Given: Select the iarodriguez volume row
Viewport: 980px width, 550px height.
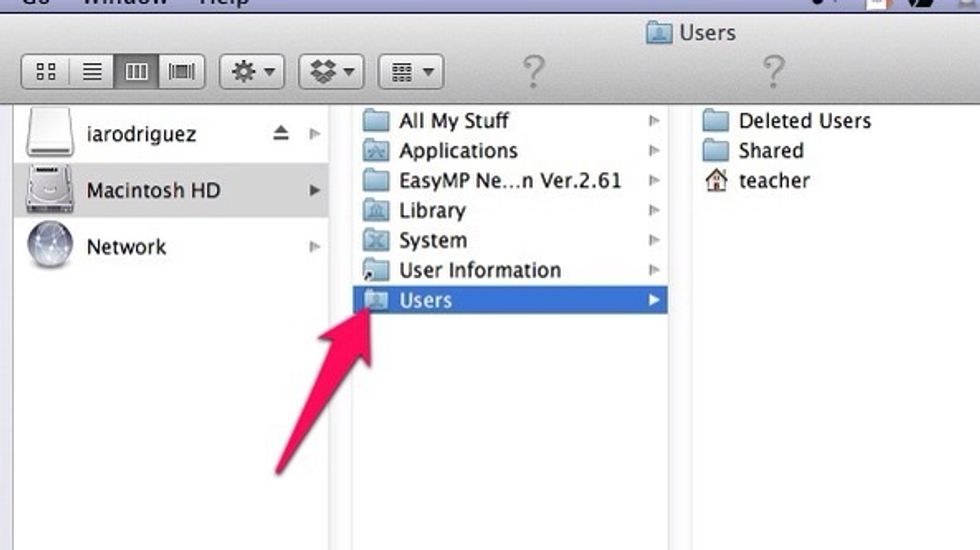Looking at the screenshot, I should 171,134.
